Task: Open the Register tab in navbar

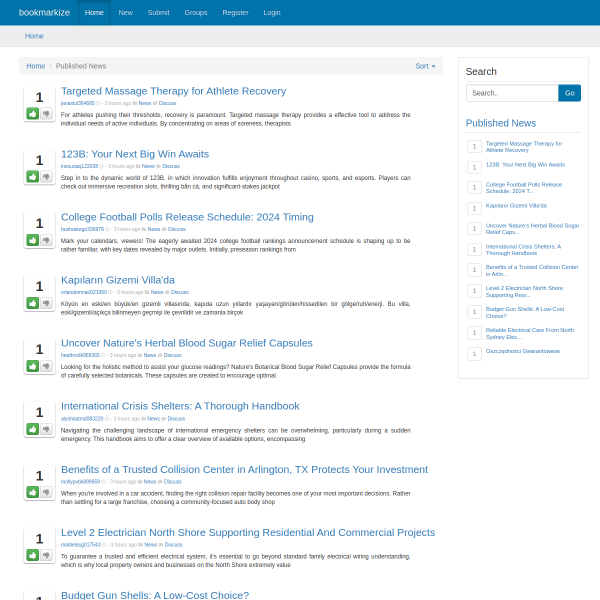Action: pos(235,12)
